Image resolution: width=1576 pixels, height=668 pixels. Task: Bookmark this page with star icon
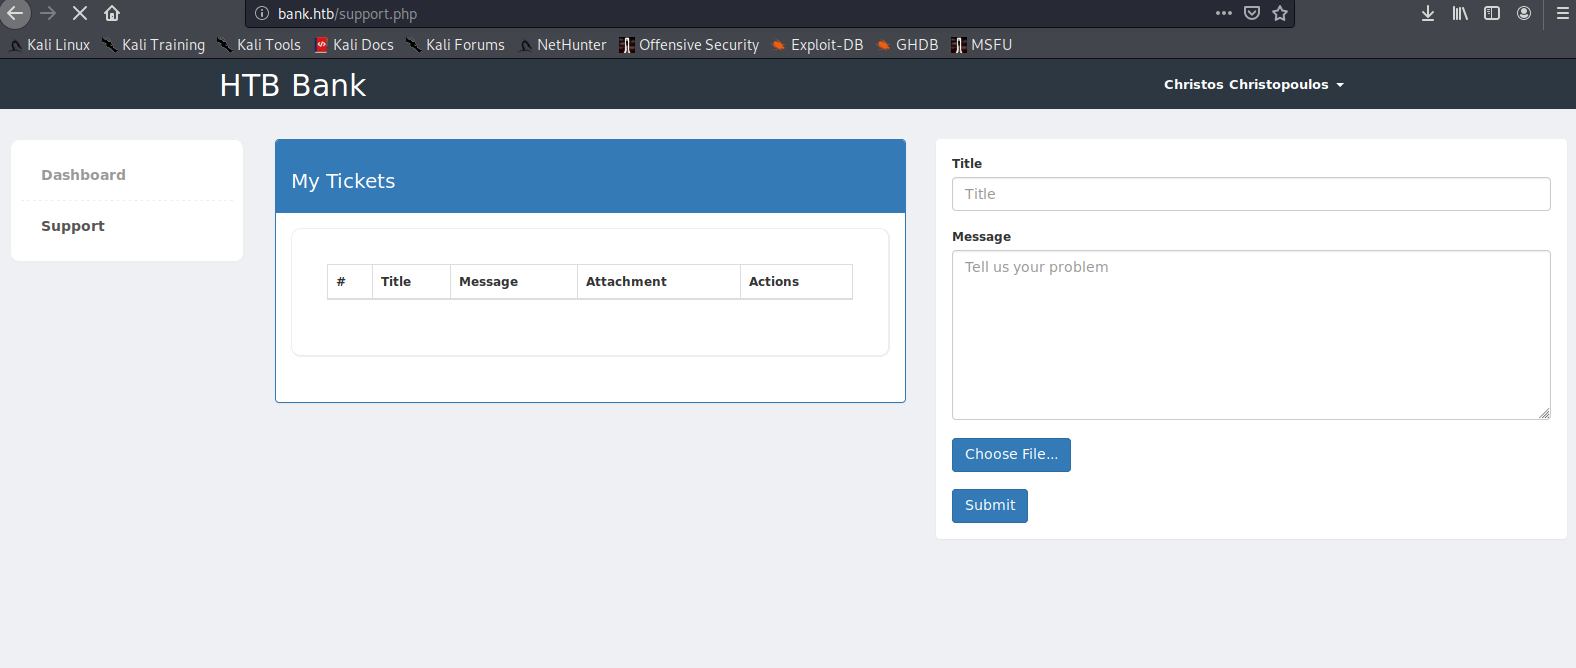click(x=1280, y=13)
